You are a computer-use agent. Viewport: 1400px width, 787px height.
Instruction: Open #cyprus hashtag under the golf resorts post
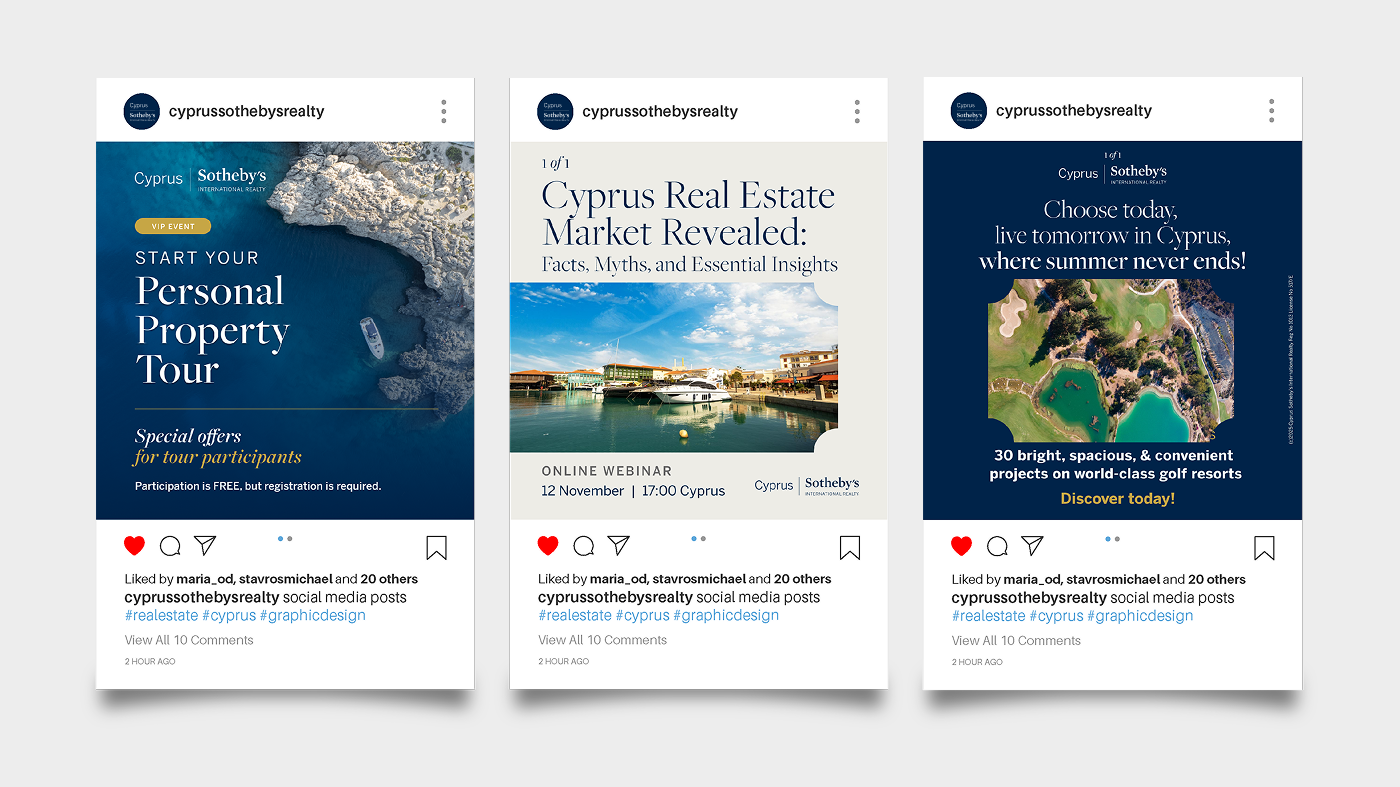coord(1057,616)
